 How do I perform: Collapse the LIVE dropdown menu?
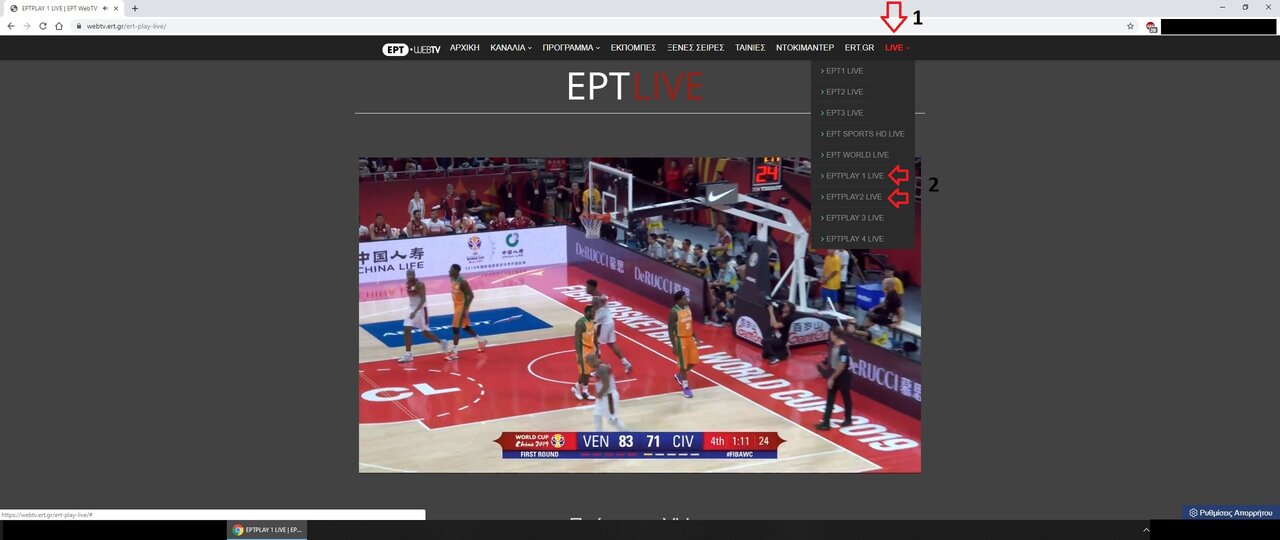coord(897,48)
